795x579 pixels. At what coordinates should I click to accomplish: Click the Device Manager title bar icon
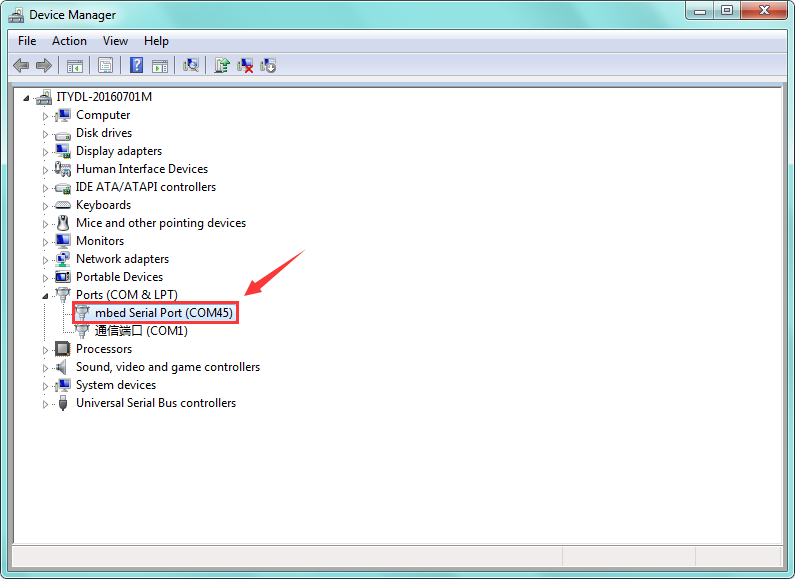(x=16, y=15)
